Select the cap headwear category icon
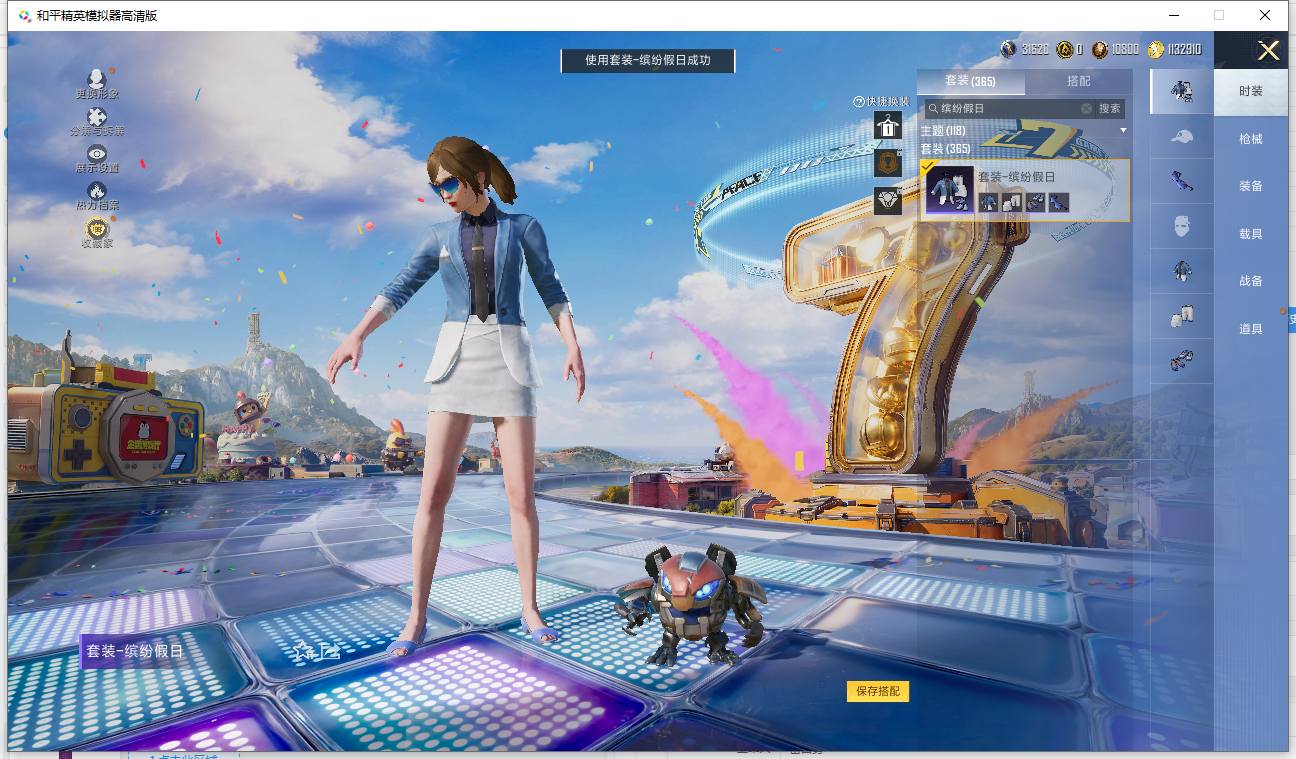Image resolution: width=1296 pixels, height=759 pixels. point(1182,137)
